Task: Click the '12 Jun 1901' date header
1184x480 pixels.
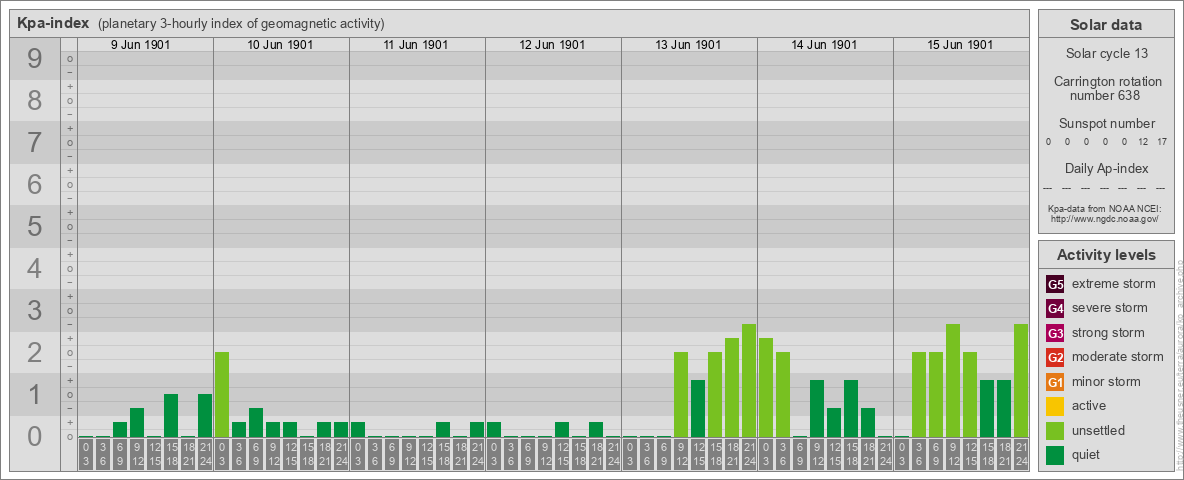Action: (x=552, y=45)
